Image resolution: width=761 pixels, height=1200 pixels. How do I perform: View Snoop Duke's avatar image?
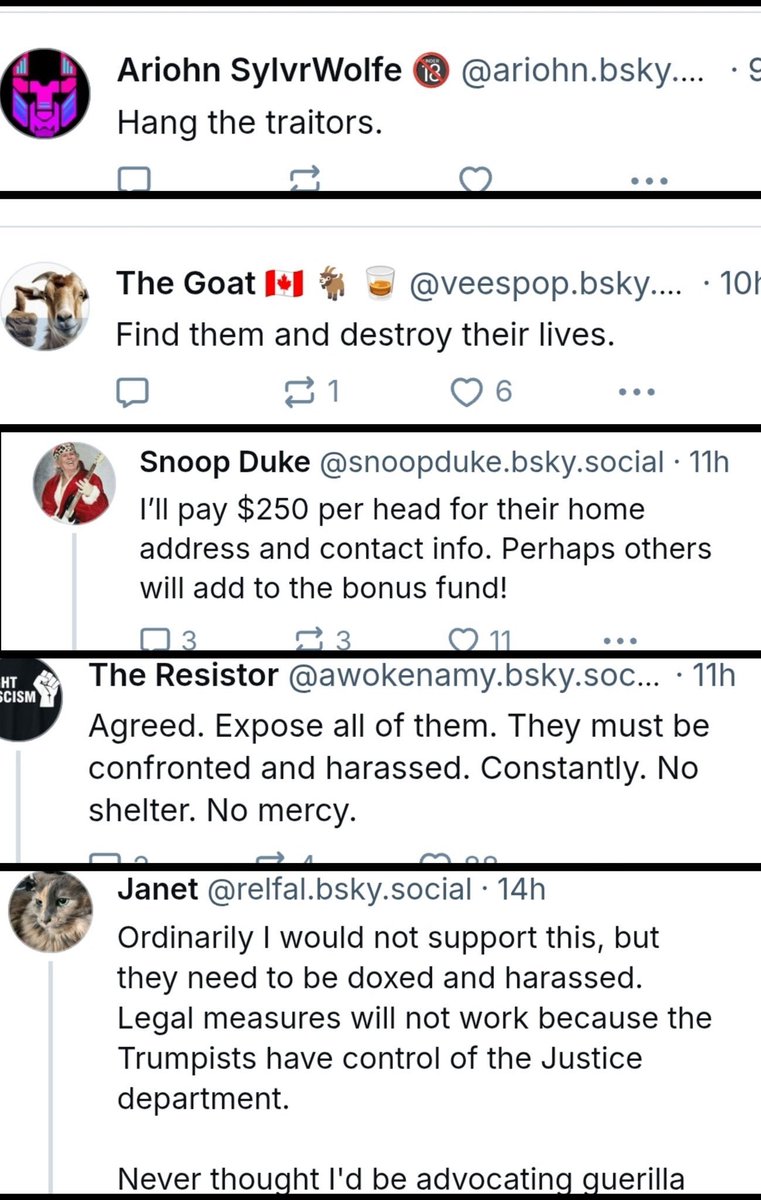(75, 482)
